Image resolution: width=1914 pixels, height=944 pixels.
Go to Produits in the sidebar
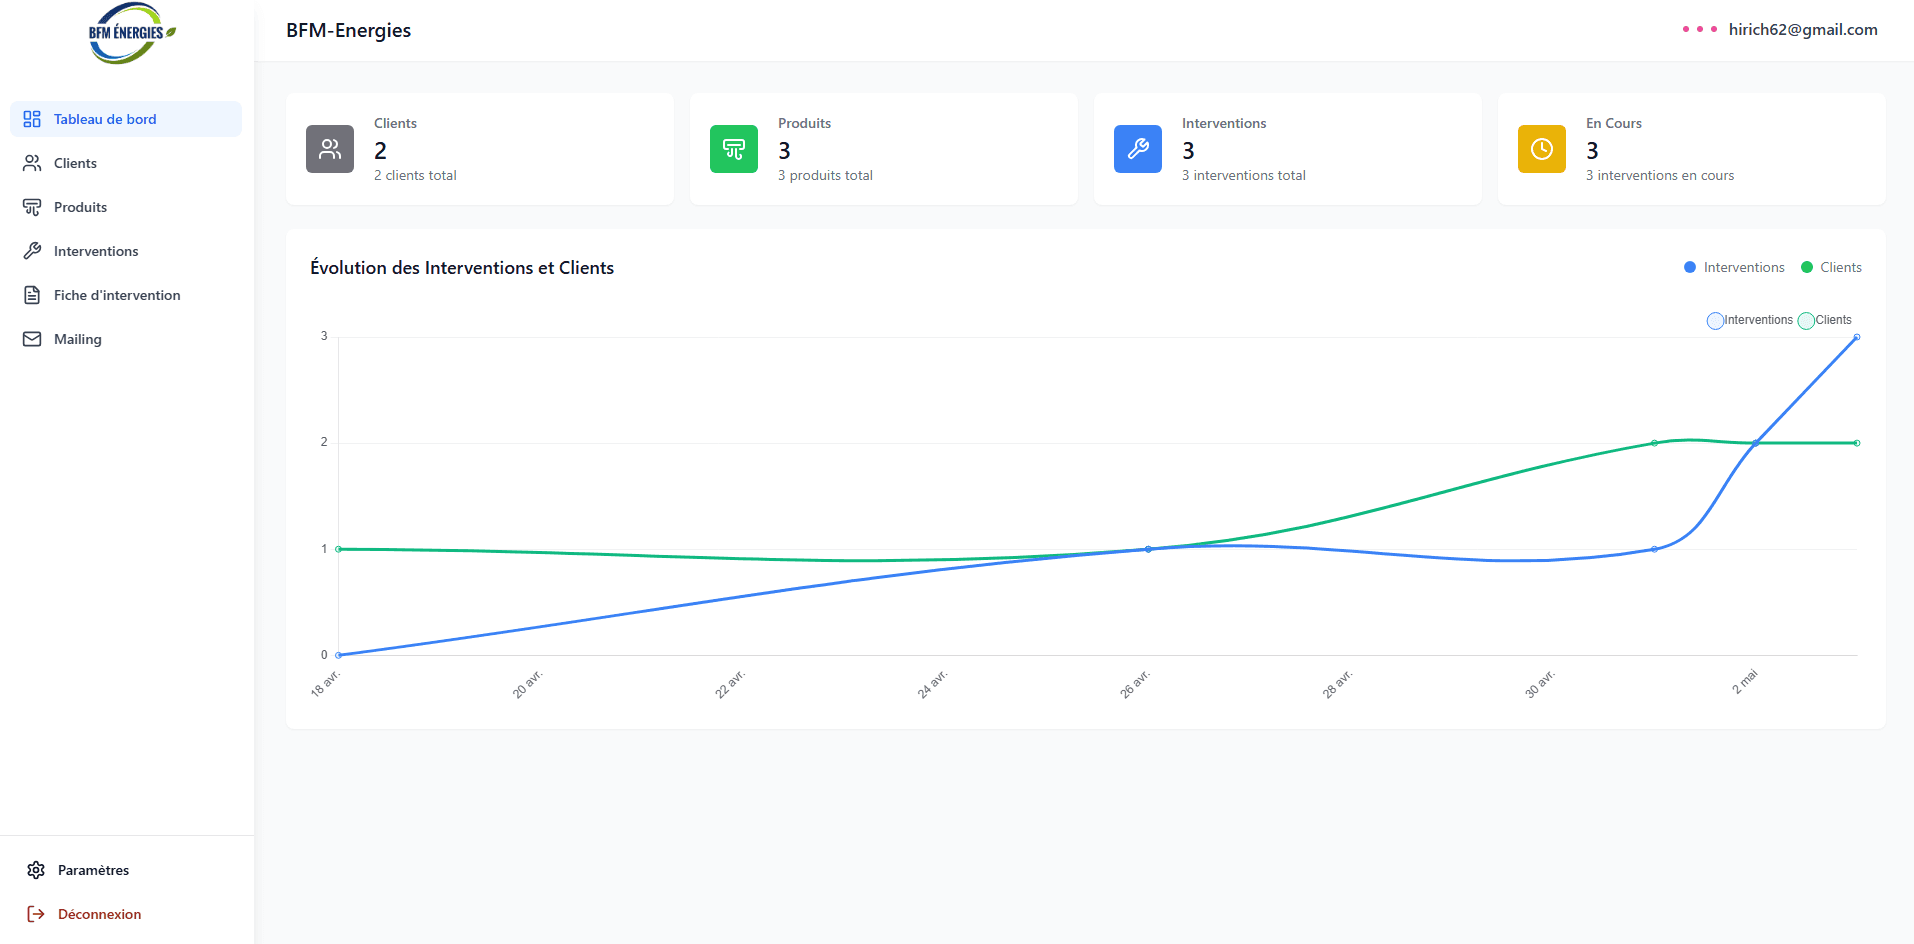(x=80, y=207)
